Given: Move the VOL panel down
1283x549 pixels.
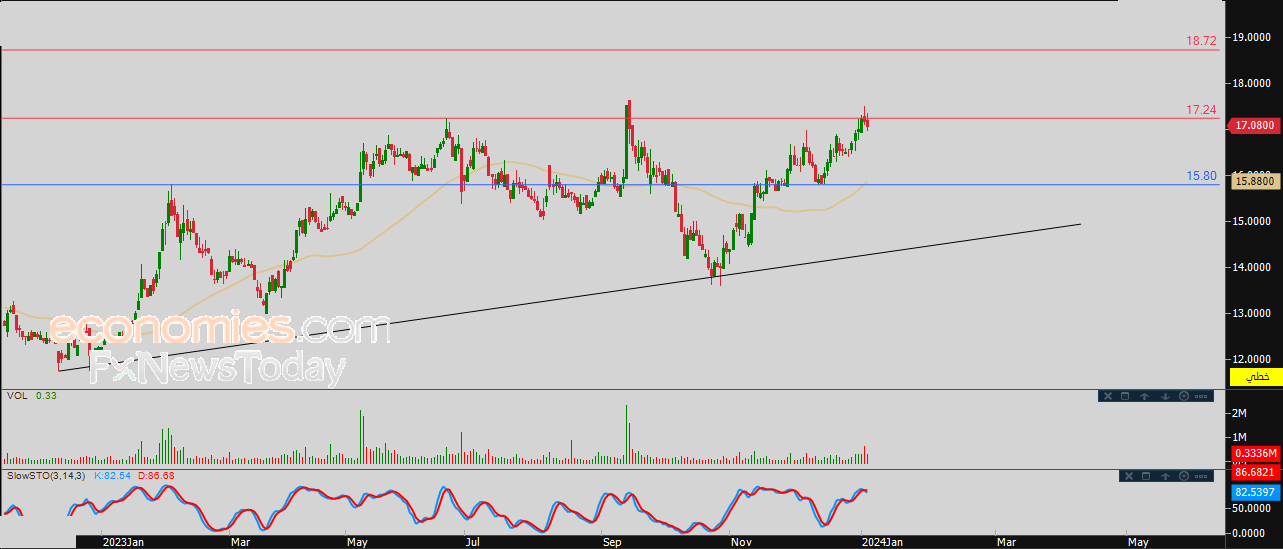Looking at the screenshot, I should [x=1165, y=396].
